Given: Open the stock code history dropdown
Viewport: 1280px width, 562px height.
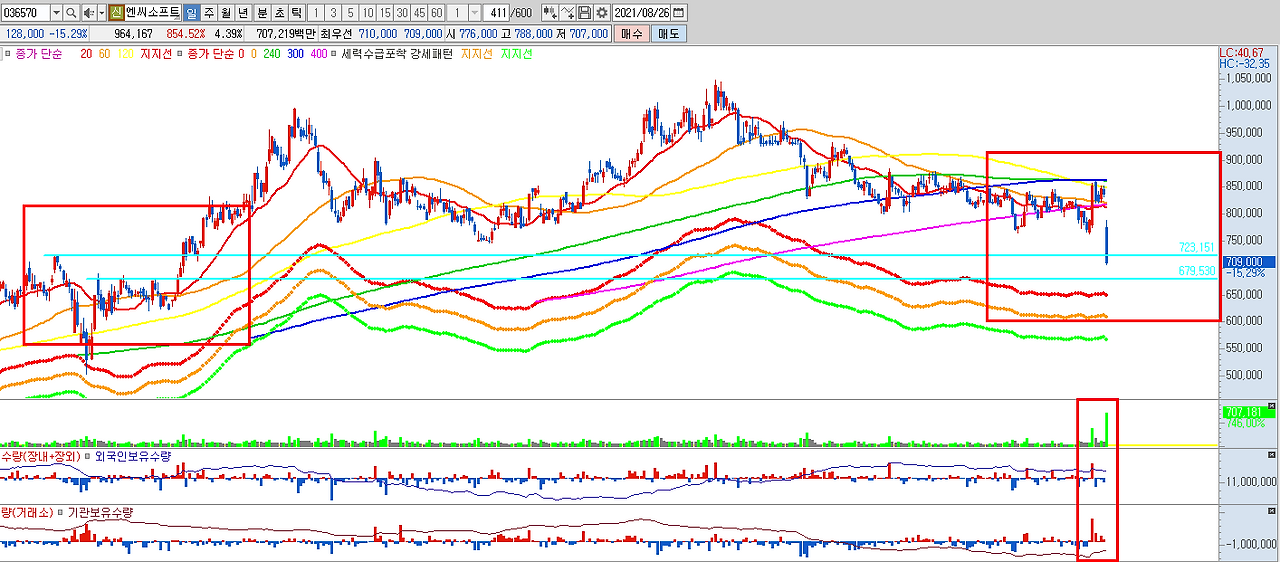Looking at the screenshot, I should pyautogui.click(x=56, y=13).
